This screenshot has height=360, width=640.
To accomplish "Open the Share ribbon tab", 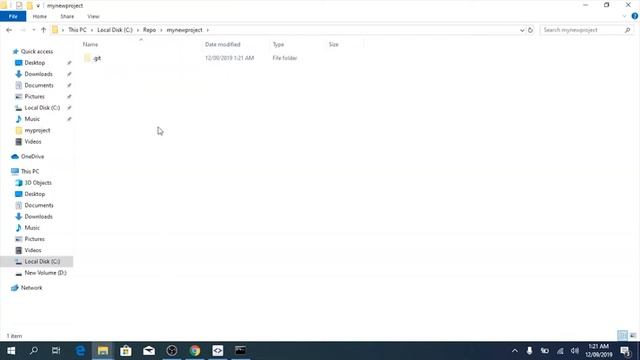I will (x=67, y=16).
